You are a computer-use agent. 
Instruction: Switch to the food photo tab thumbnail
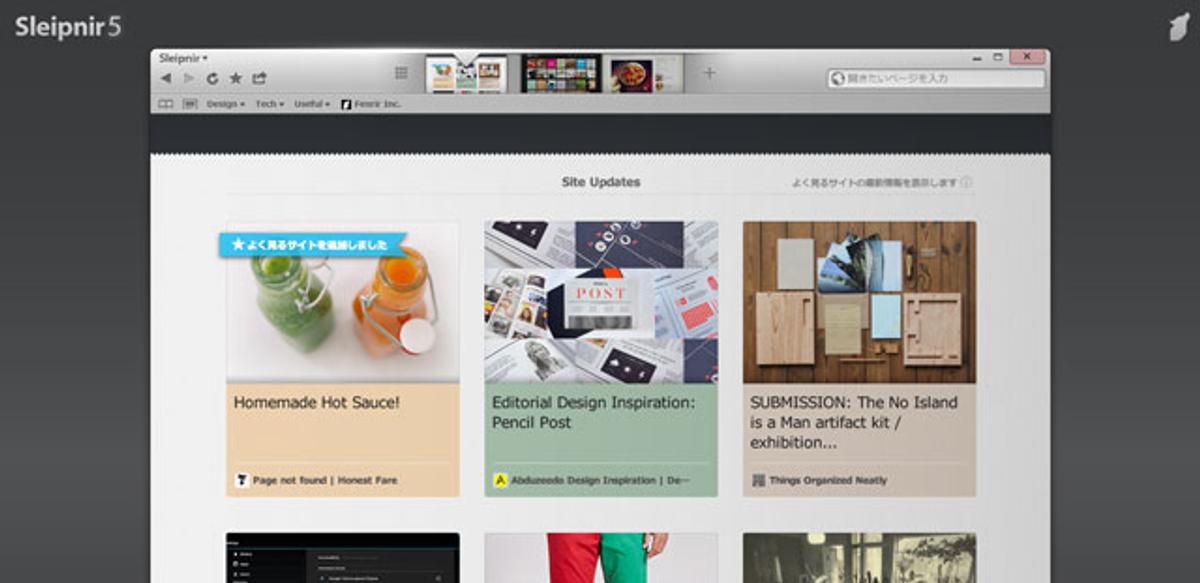click(643, 75)
